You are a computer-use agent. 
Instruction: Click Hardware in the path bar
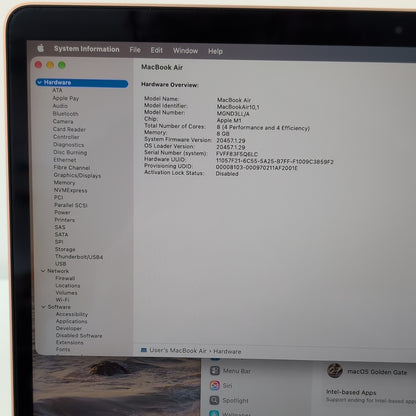point(227,351)
